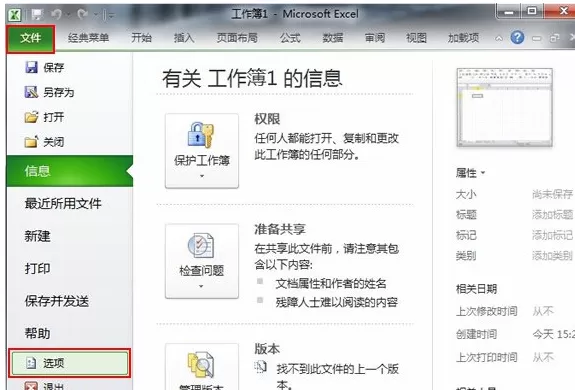The image size is (575, 390).
Task: Click 退出 (Exit) in File menu
Action: pos(45,386)
